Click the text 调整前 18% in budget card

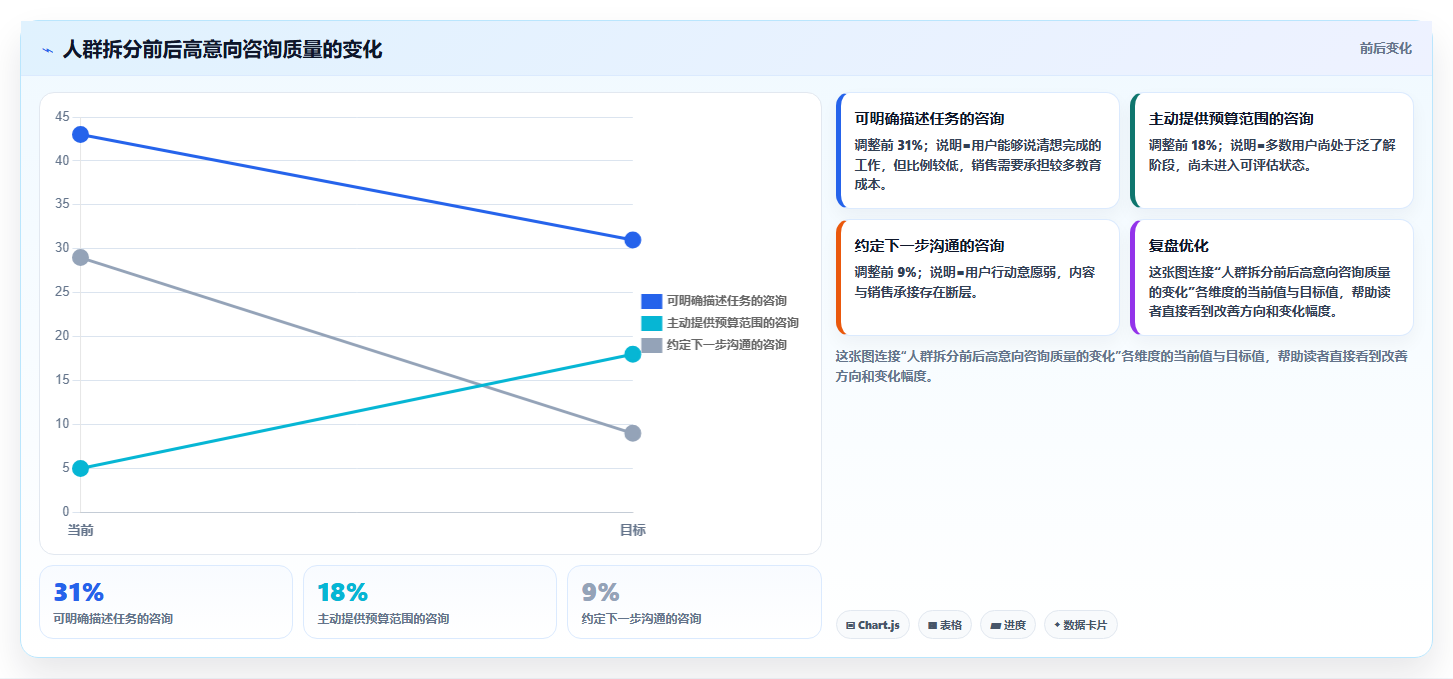pos(1183,145)
